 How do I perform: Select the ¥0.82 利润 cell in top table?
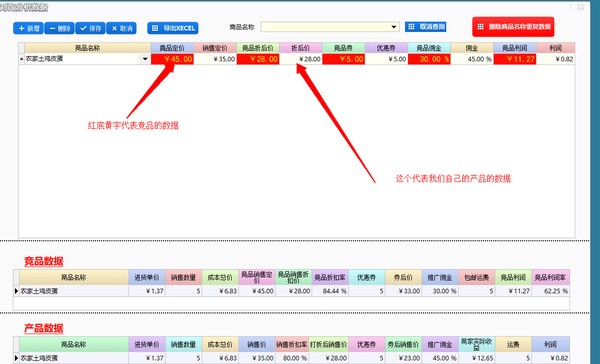(x=556, y=59)
